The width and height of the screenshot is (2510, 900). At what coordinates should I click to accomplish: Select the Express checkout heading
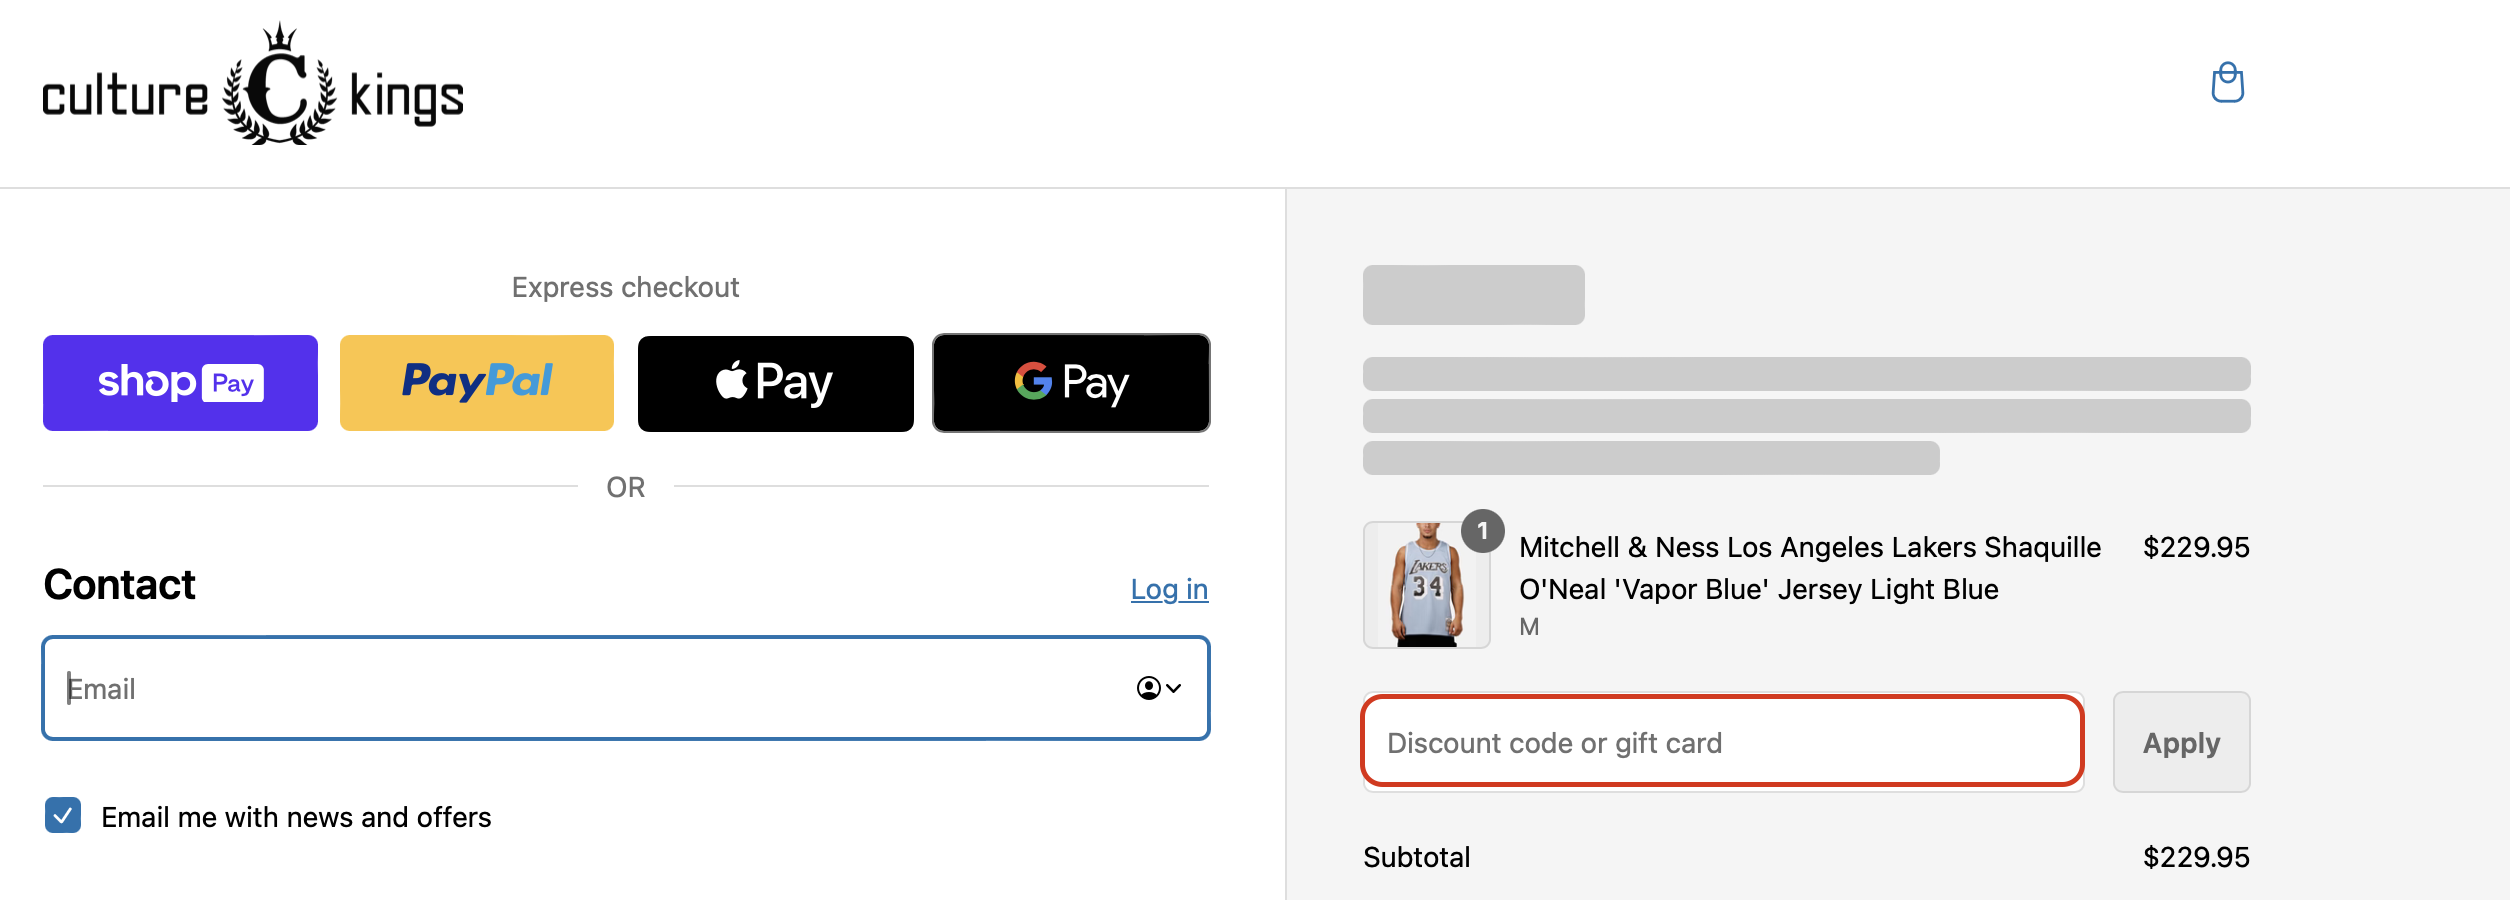tap(625, 287)
